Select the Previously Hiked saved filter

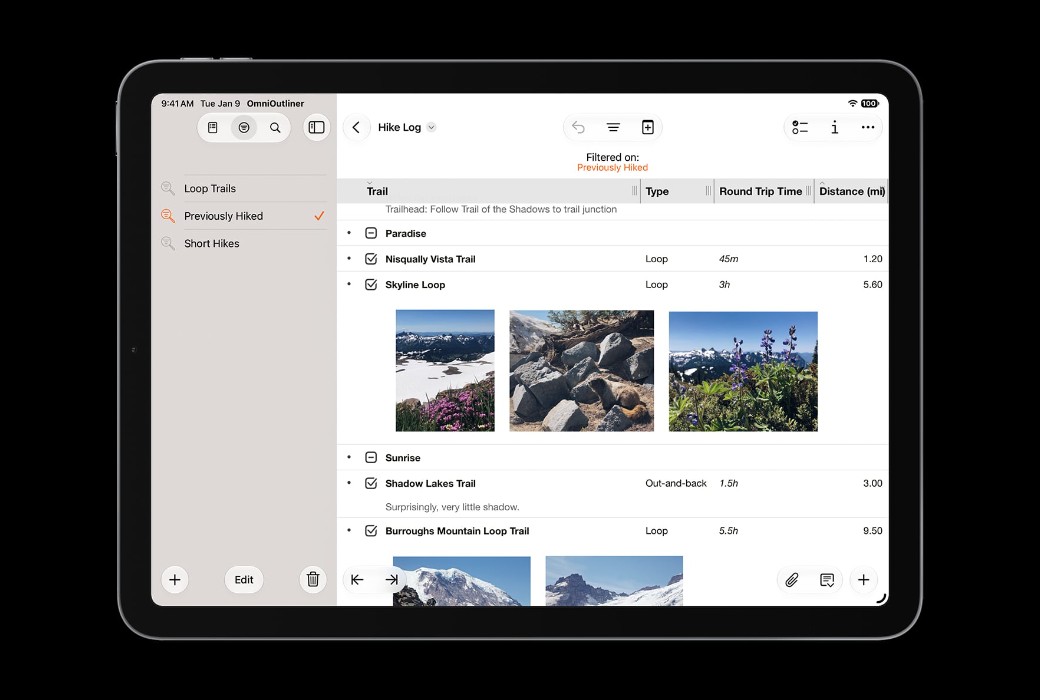pos(243,216)
